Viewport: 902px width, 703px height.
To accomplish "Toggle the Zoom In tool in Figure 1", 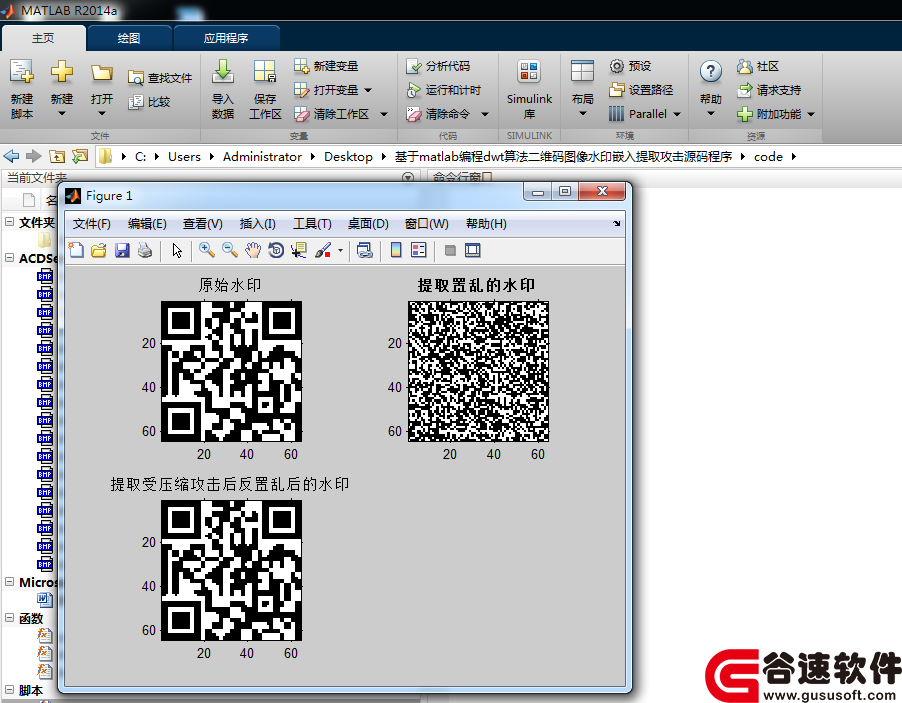I will click(x=207, y=250).
